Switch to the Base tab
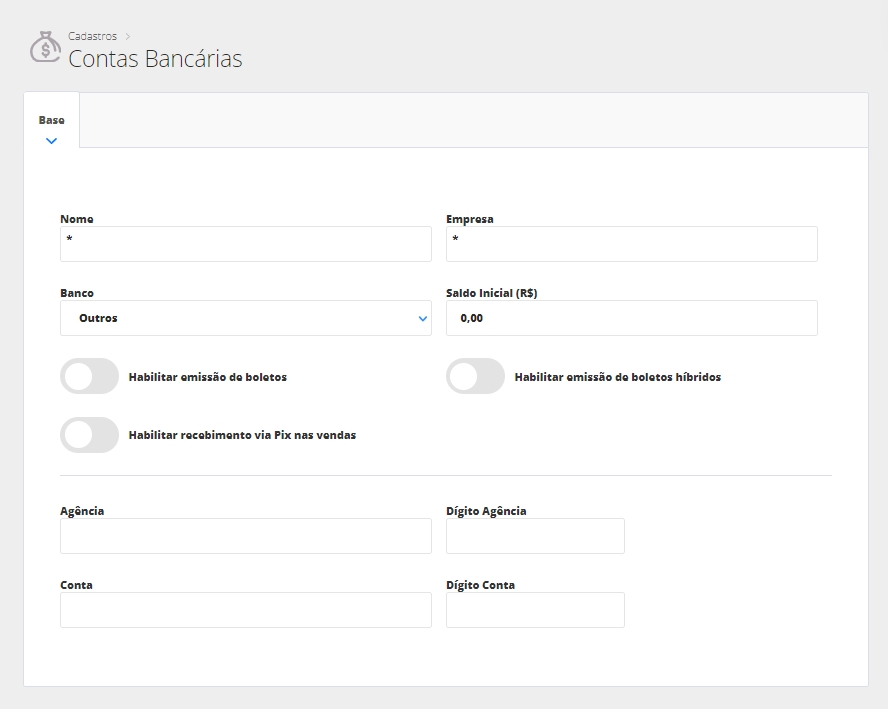888x709 pixels. (51, 120)
